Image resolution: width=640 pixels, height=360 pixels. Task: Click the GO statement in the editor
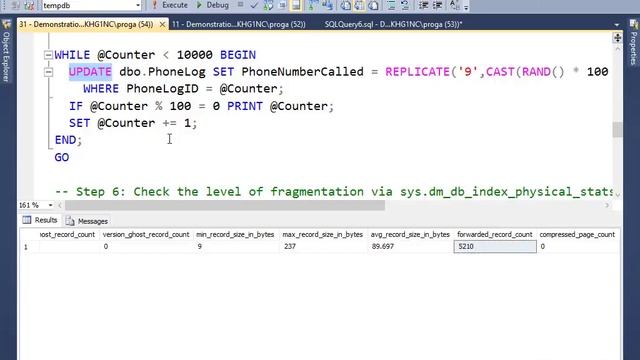pyautogui.click(x=62, y=157)
